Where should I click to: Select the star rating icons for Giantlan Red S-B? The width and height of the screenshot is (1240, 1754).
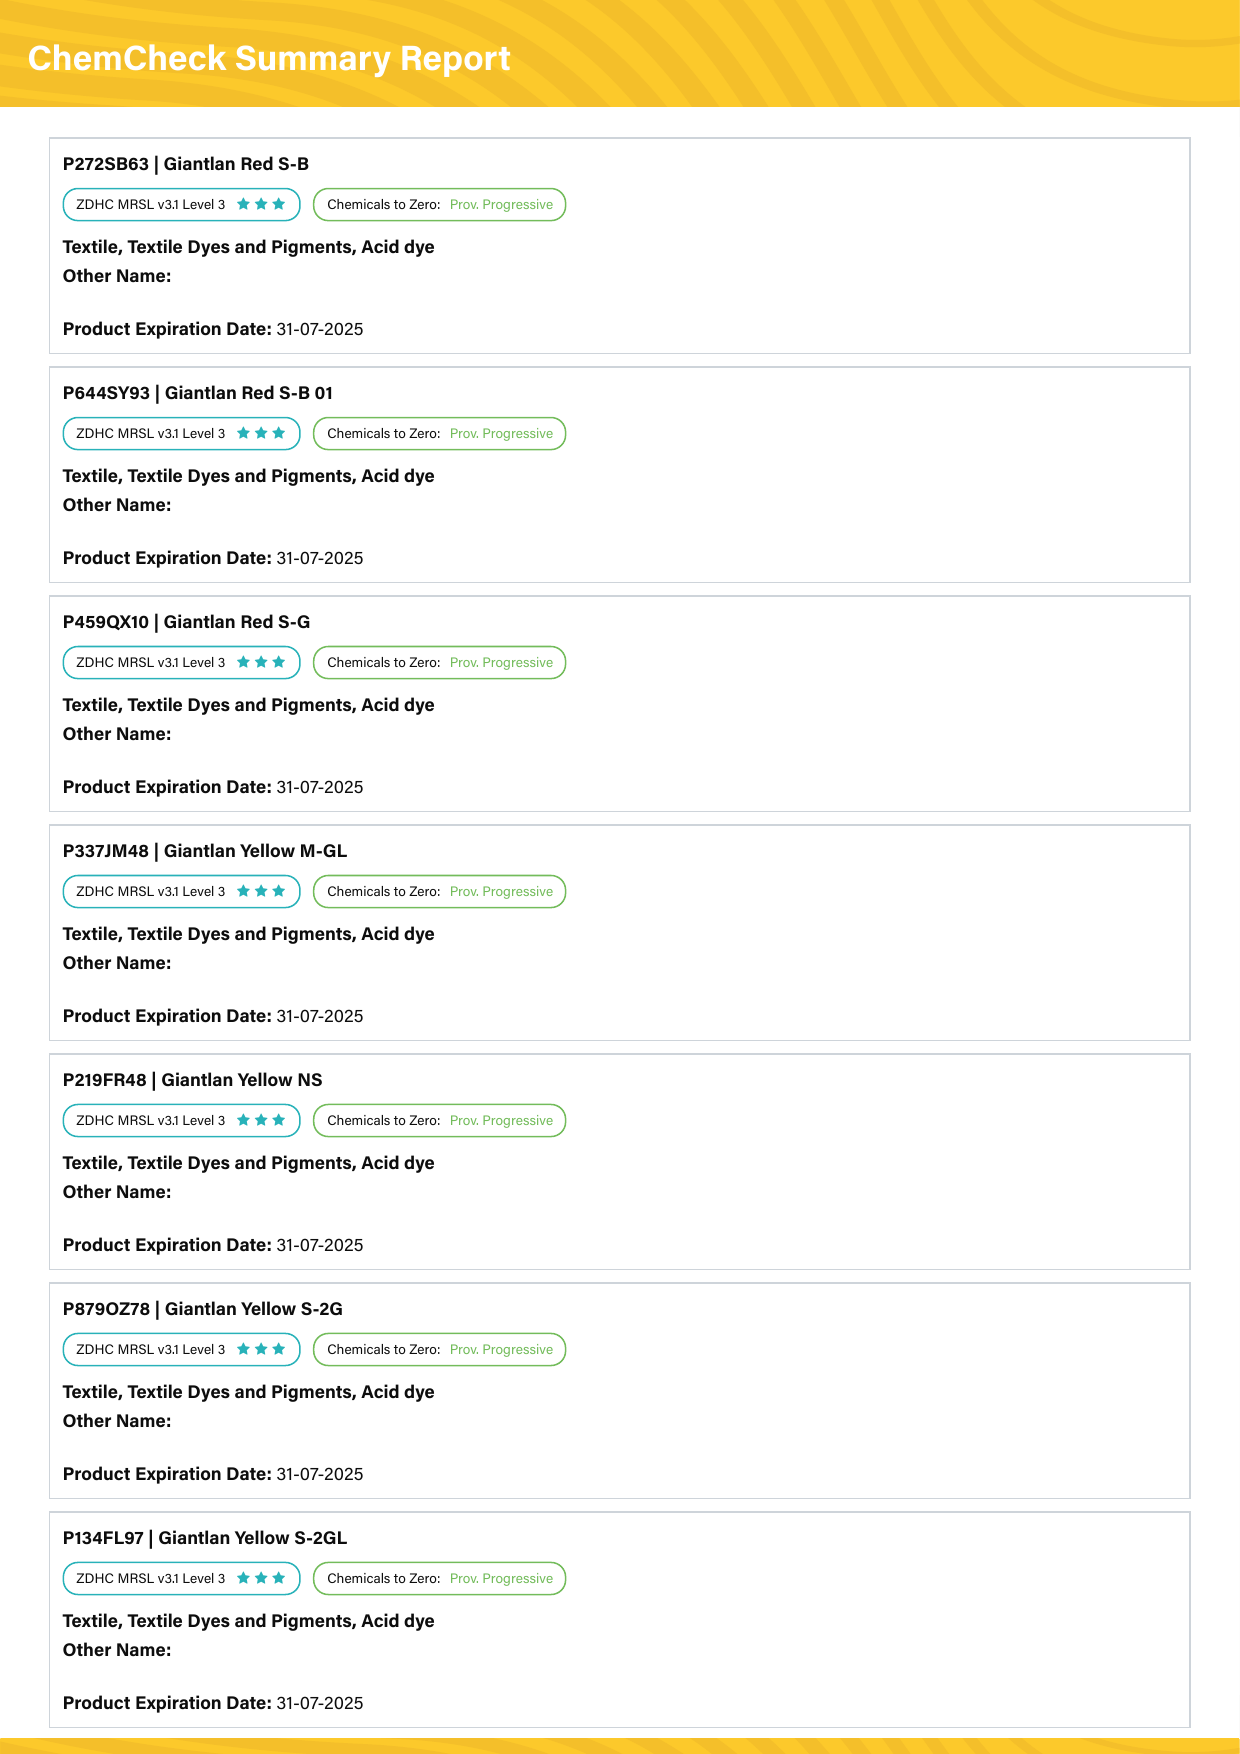pos(261,204)
